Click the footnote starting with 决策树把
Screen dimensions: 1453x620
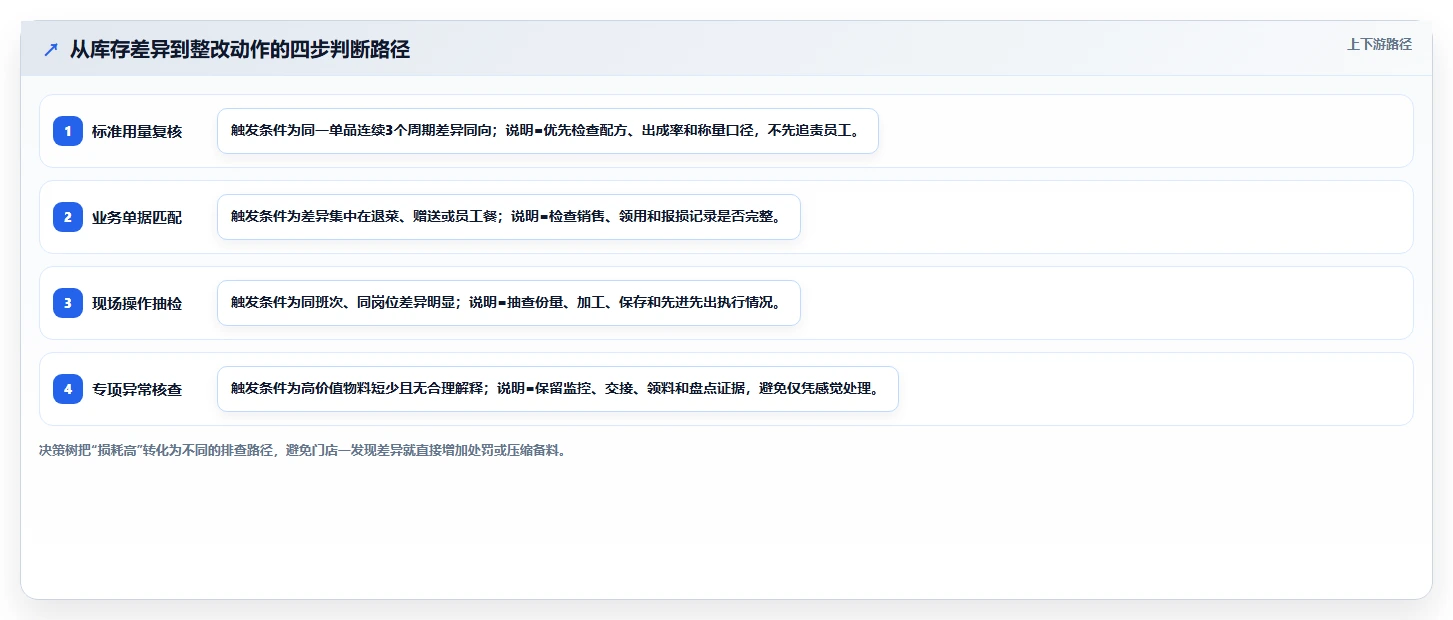coord(304,451)
